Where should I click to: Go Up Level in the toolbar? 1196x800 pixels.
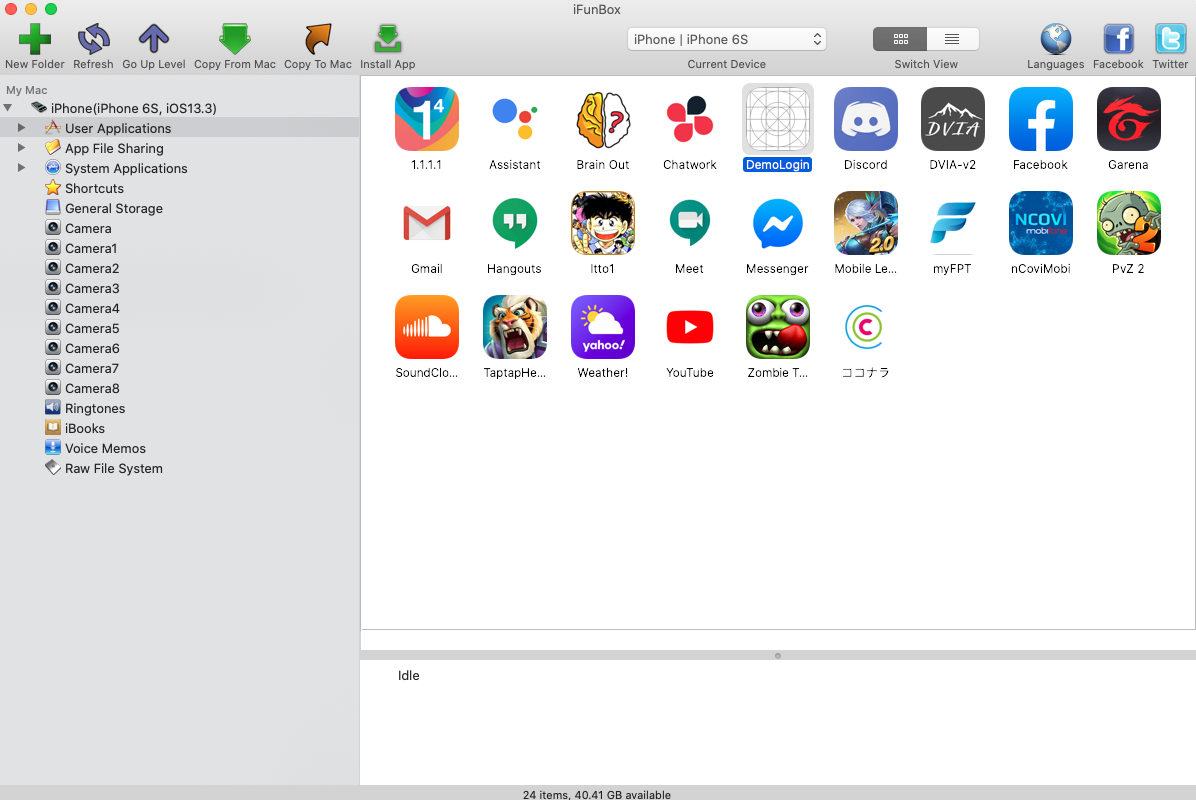153,40
